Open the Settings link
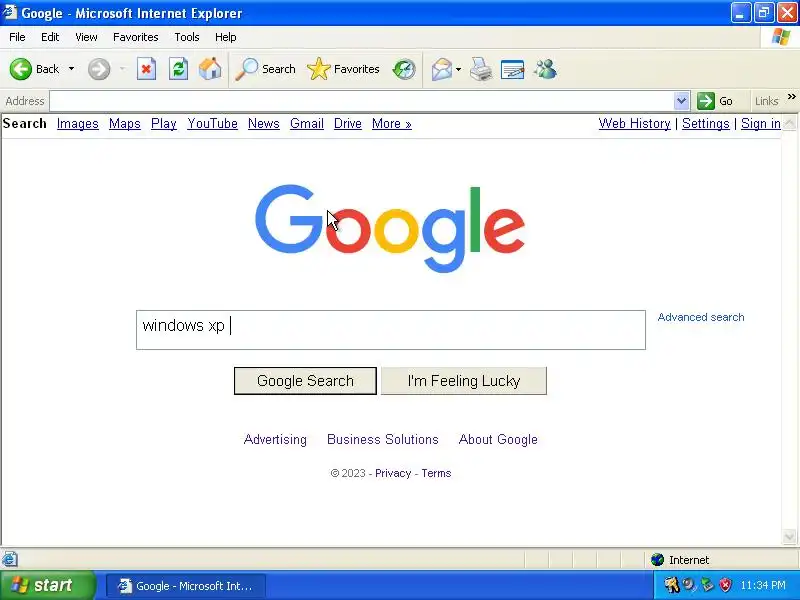Screen dimensions: 800x600 pos(706,124)
